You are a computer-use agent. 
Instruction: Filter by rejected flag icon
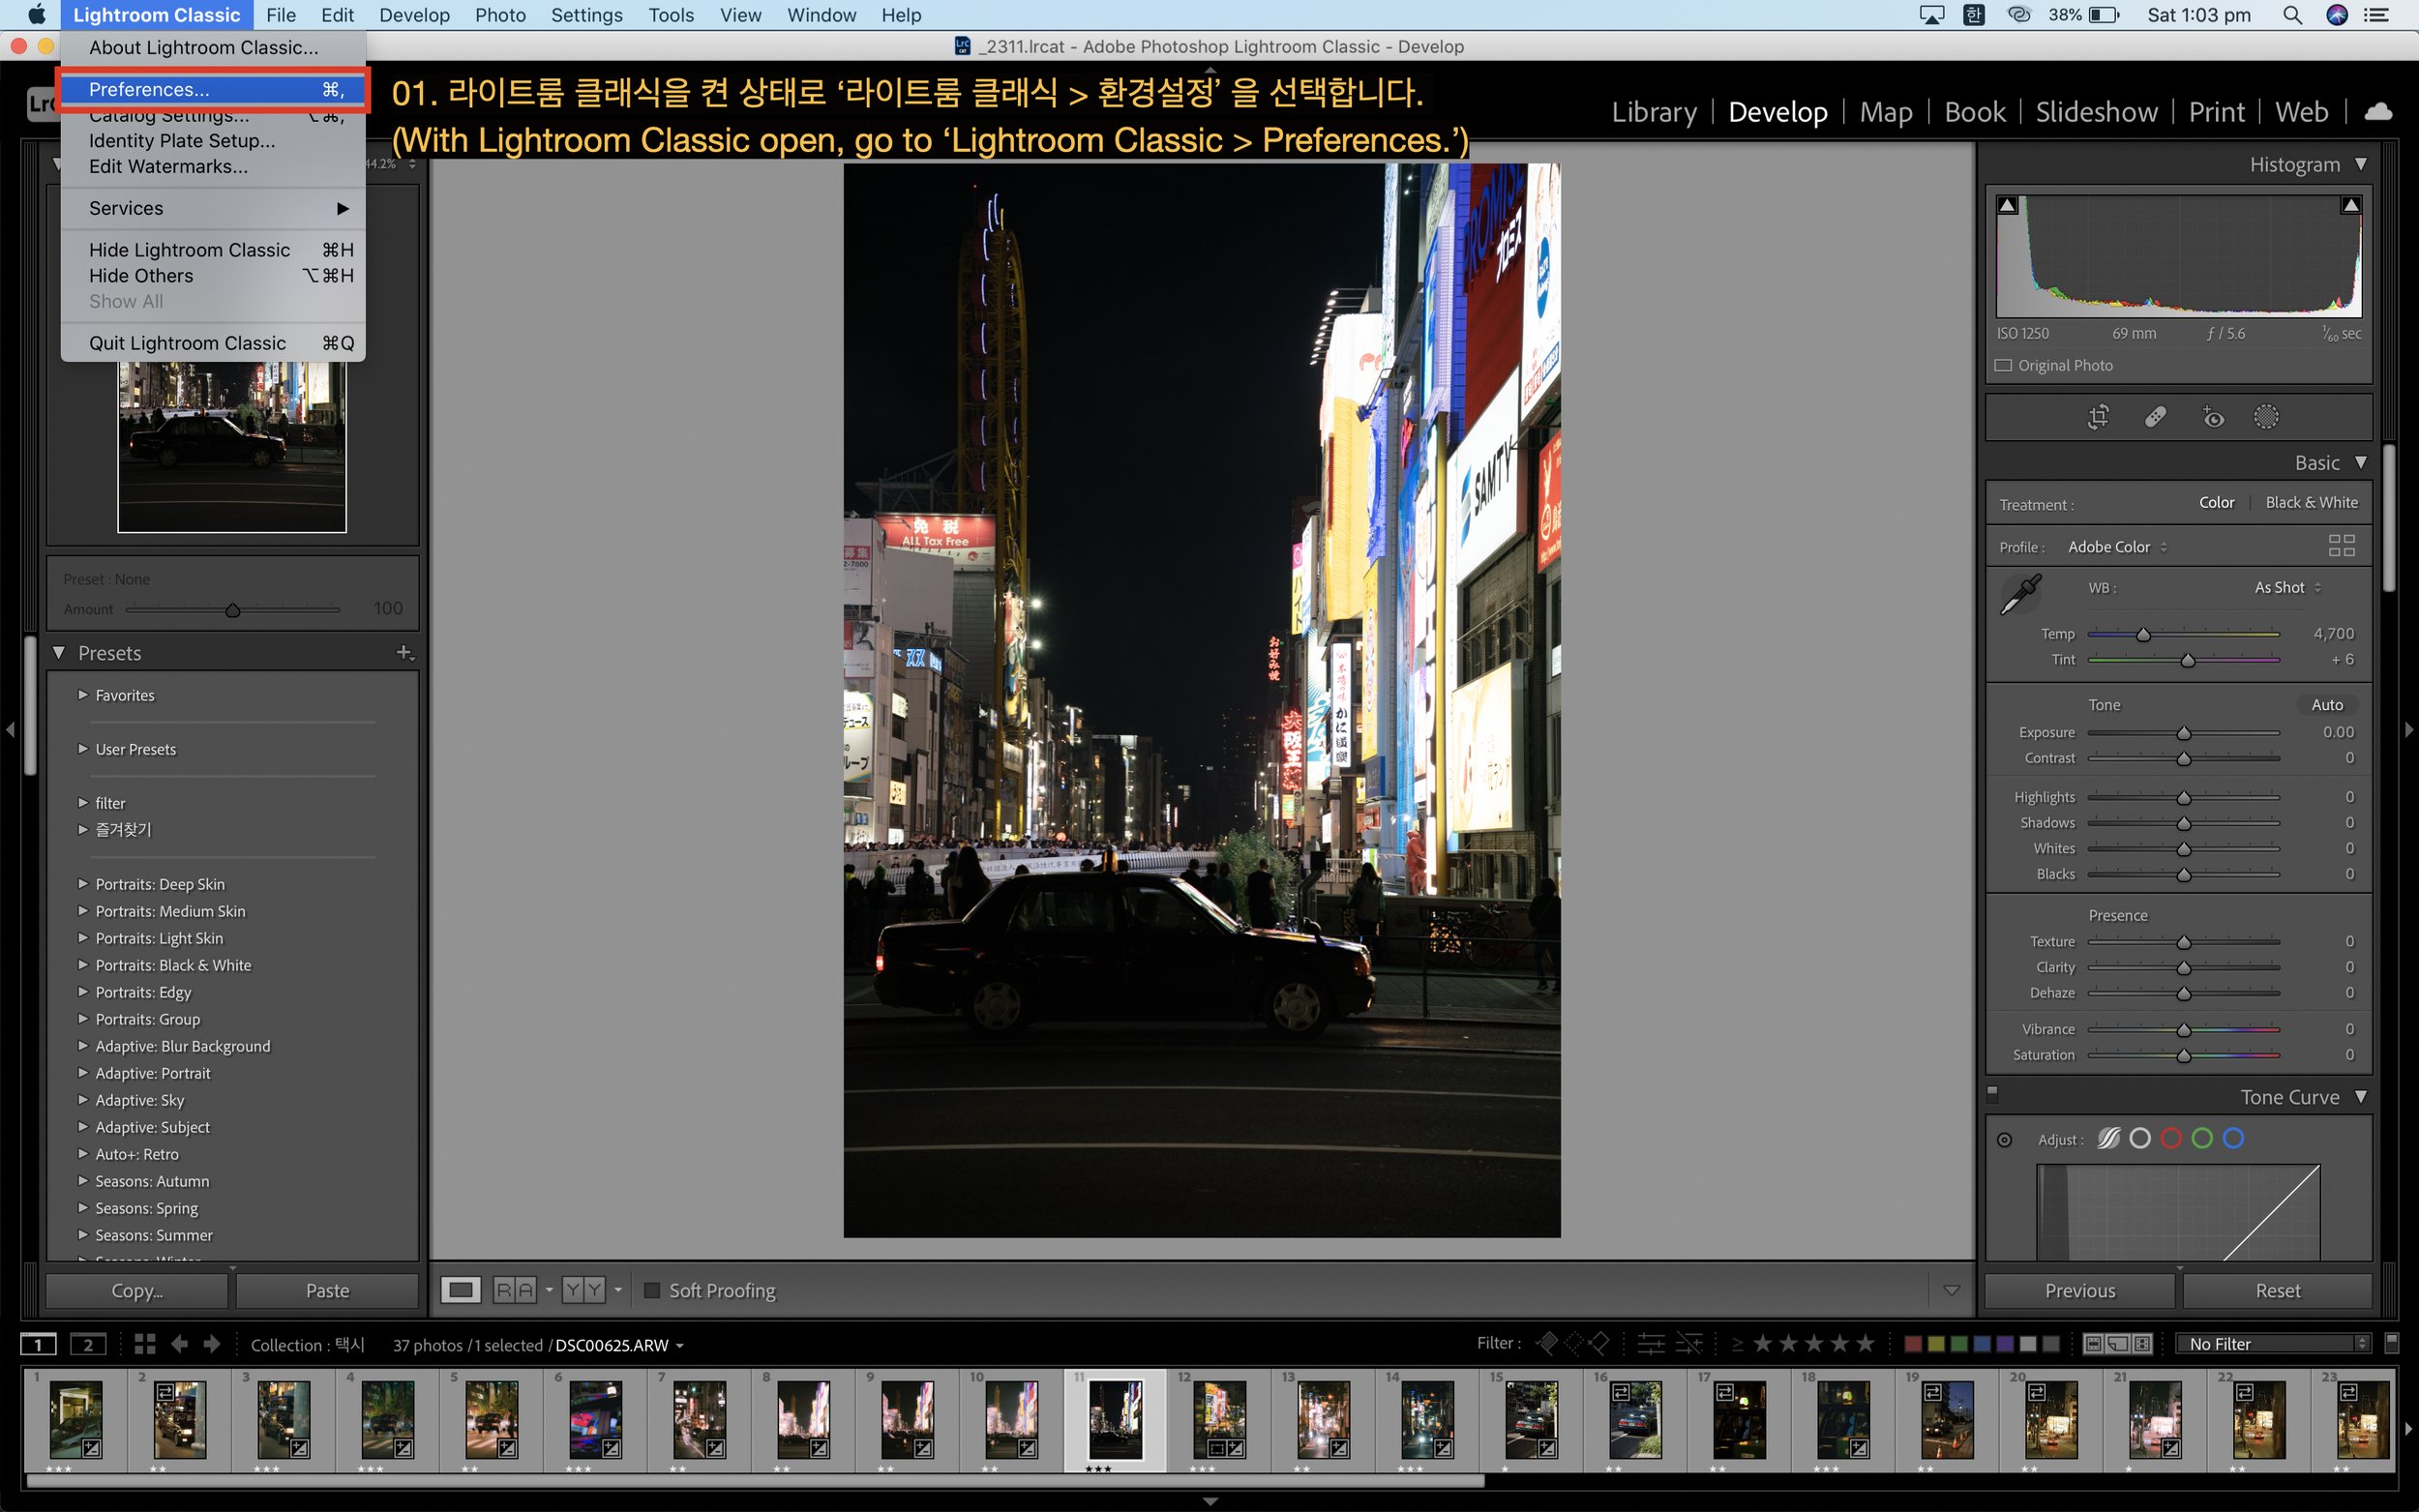(x=1599, y=1343)
